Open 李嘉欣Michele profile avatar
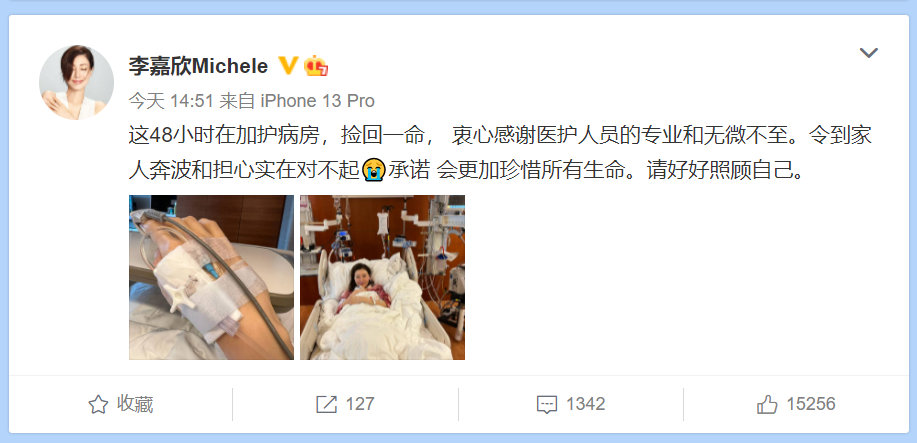This screenshot has height=443, width=917. (x=76, y=83)
